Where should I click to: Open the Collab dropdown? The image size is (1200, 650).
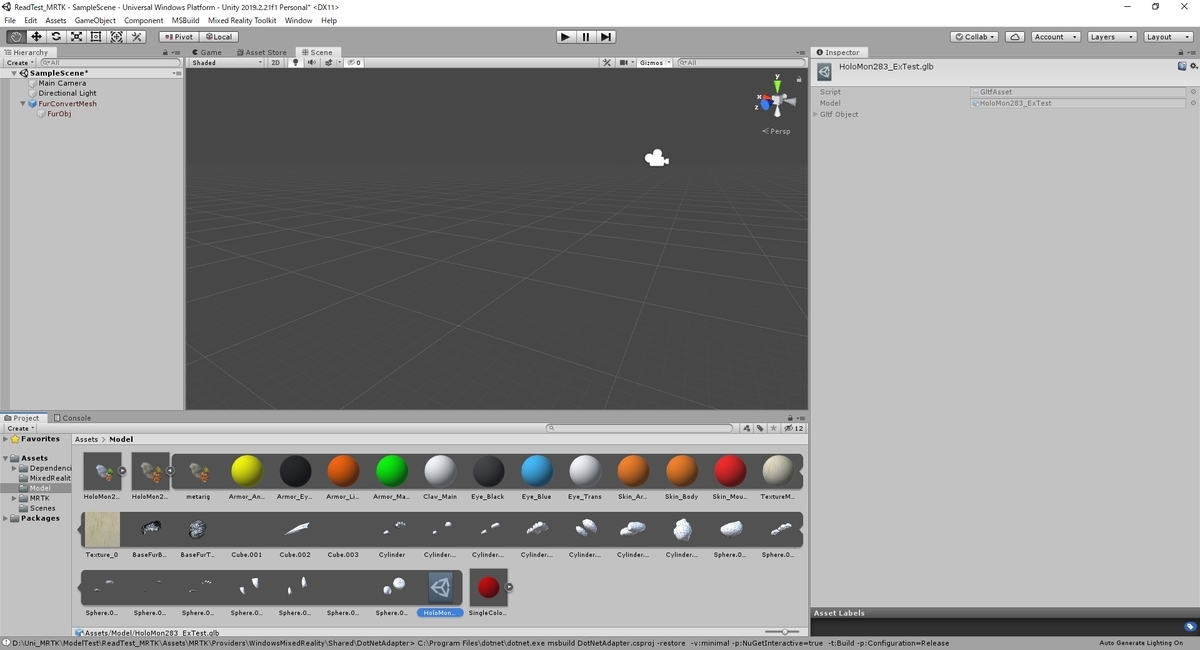point(975,37)
